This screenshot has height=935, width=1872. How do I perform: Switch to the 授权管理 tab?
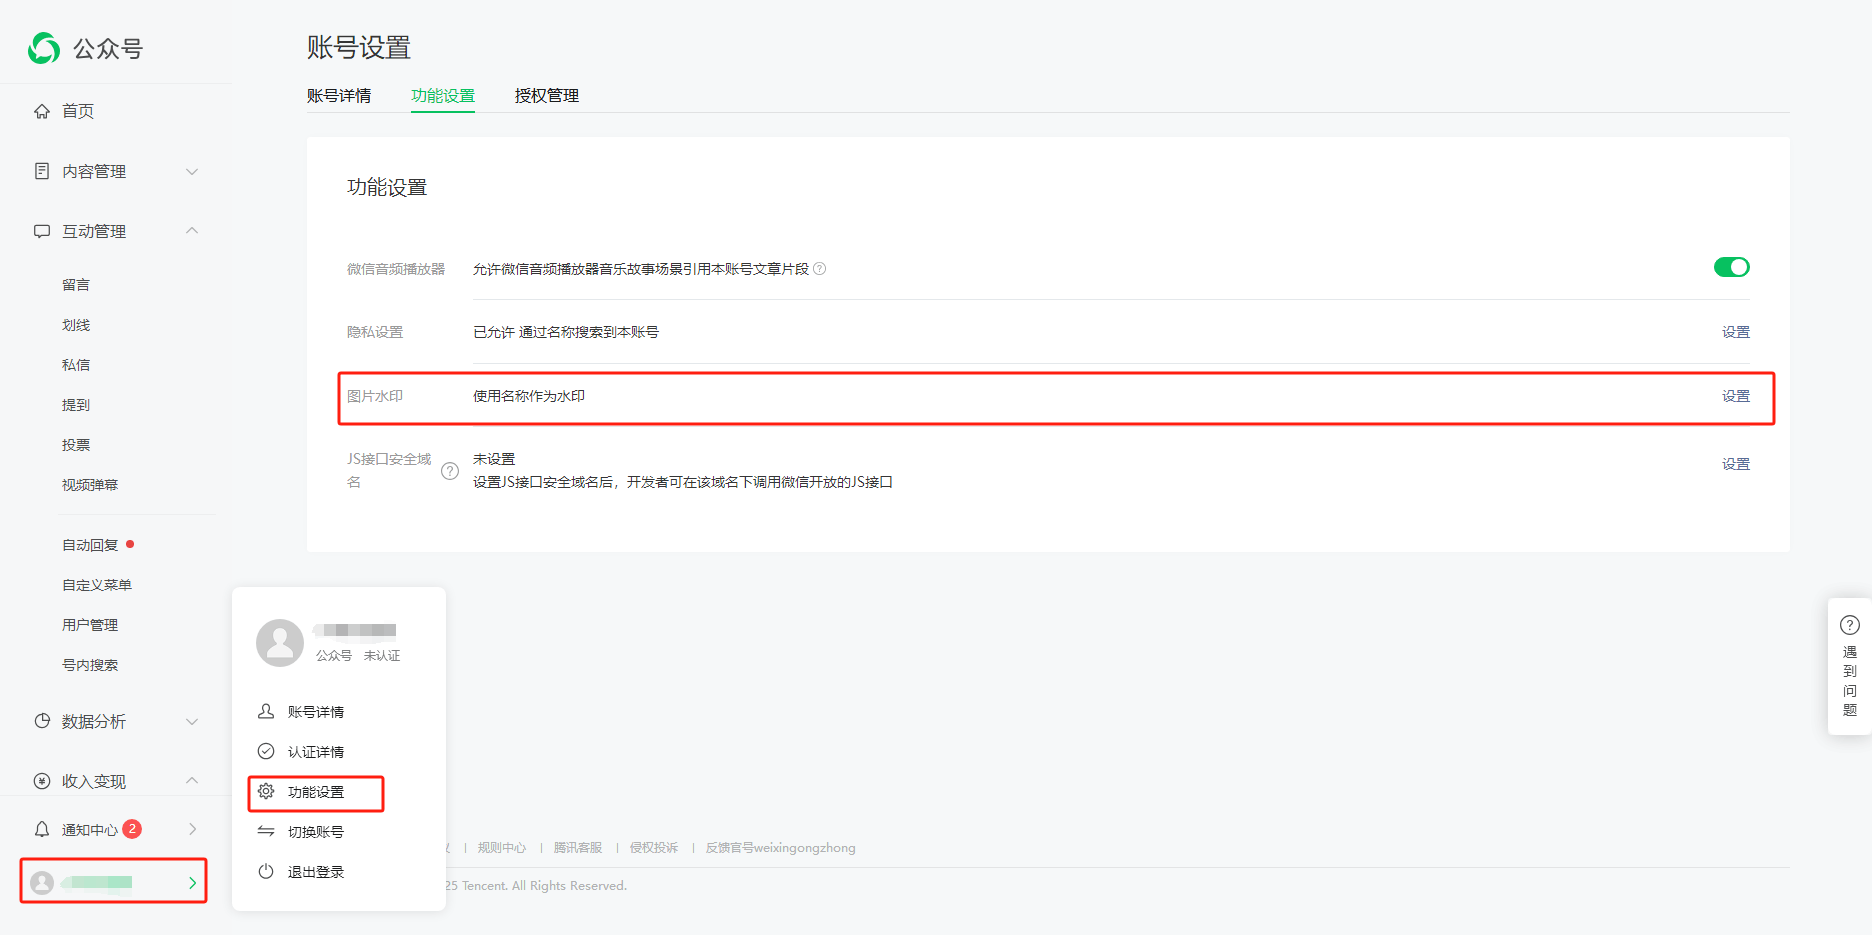tap(546, 96)
